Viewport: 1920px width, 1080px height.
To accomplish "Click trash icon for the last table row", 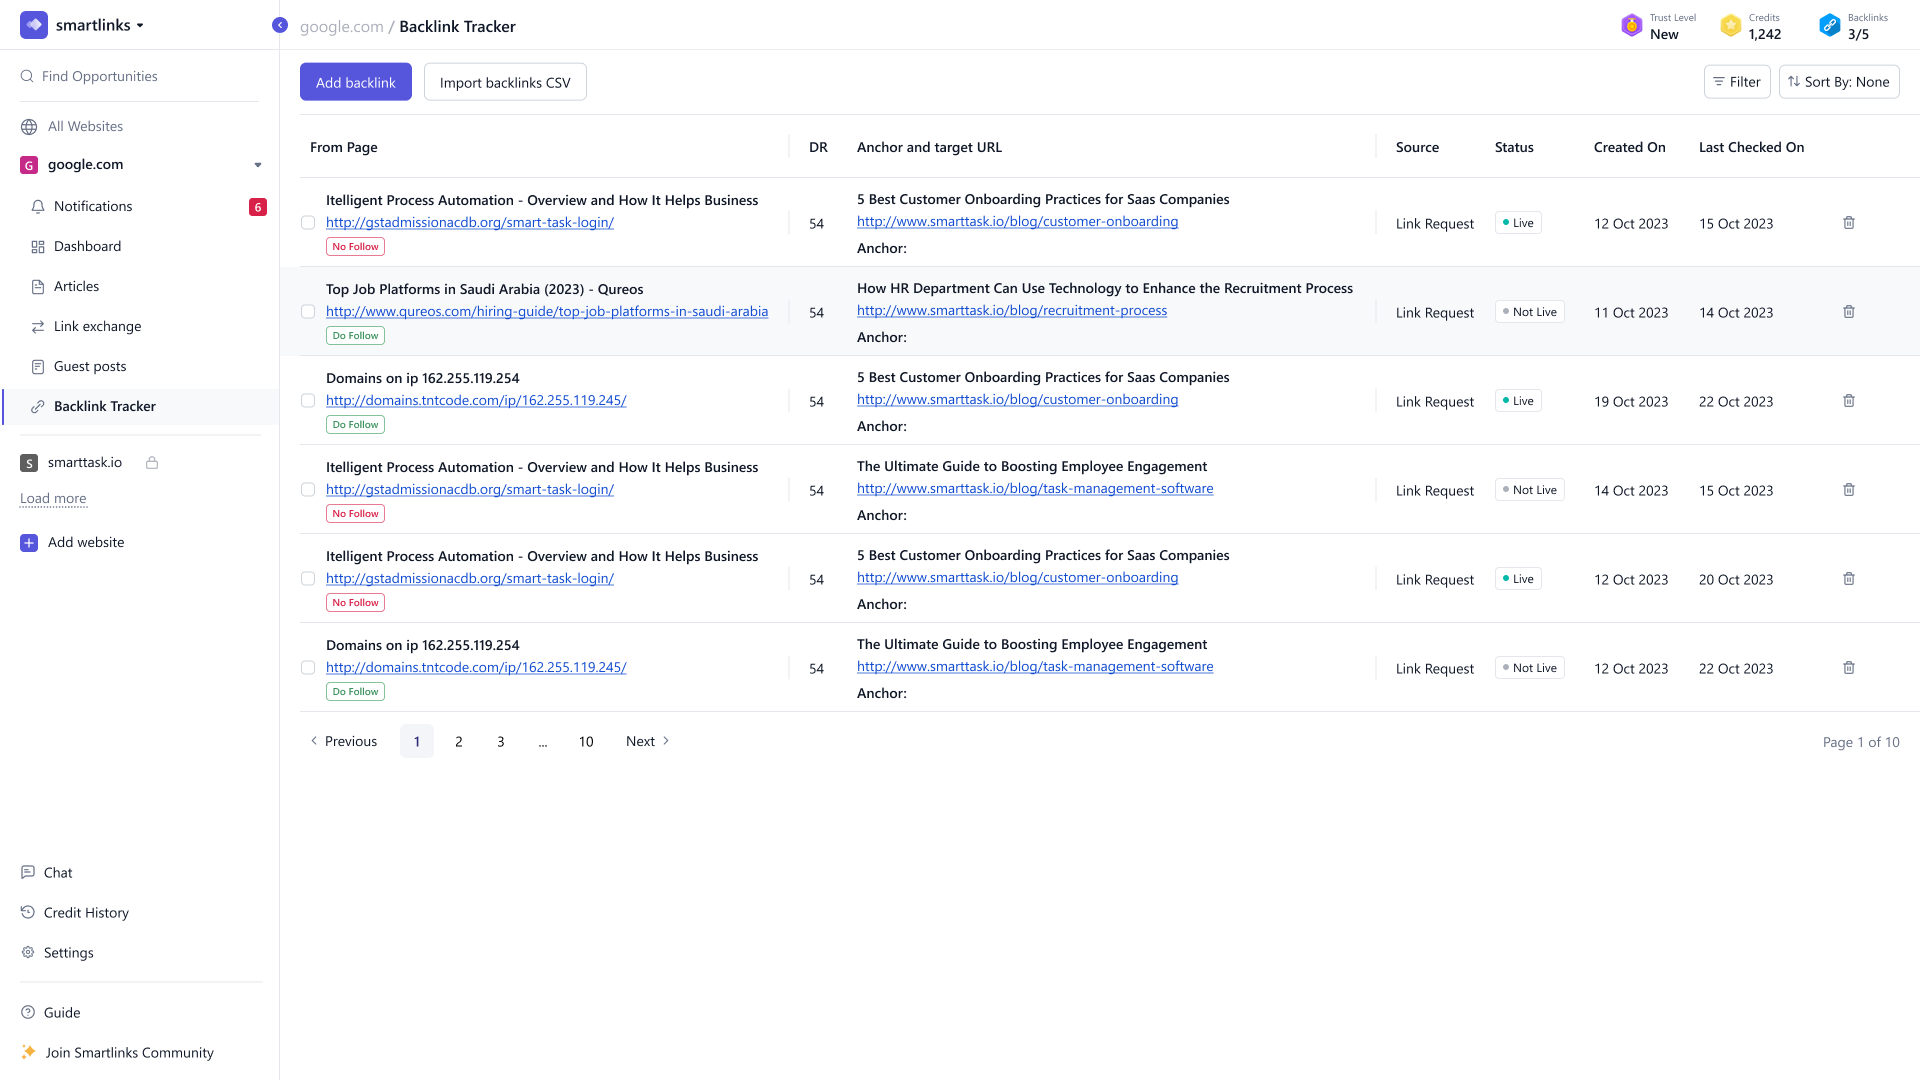I will coord(1849,668).
